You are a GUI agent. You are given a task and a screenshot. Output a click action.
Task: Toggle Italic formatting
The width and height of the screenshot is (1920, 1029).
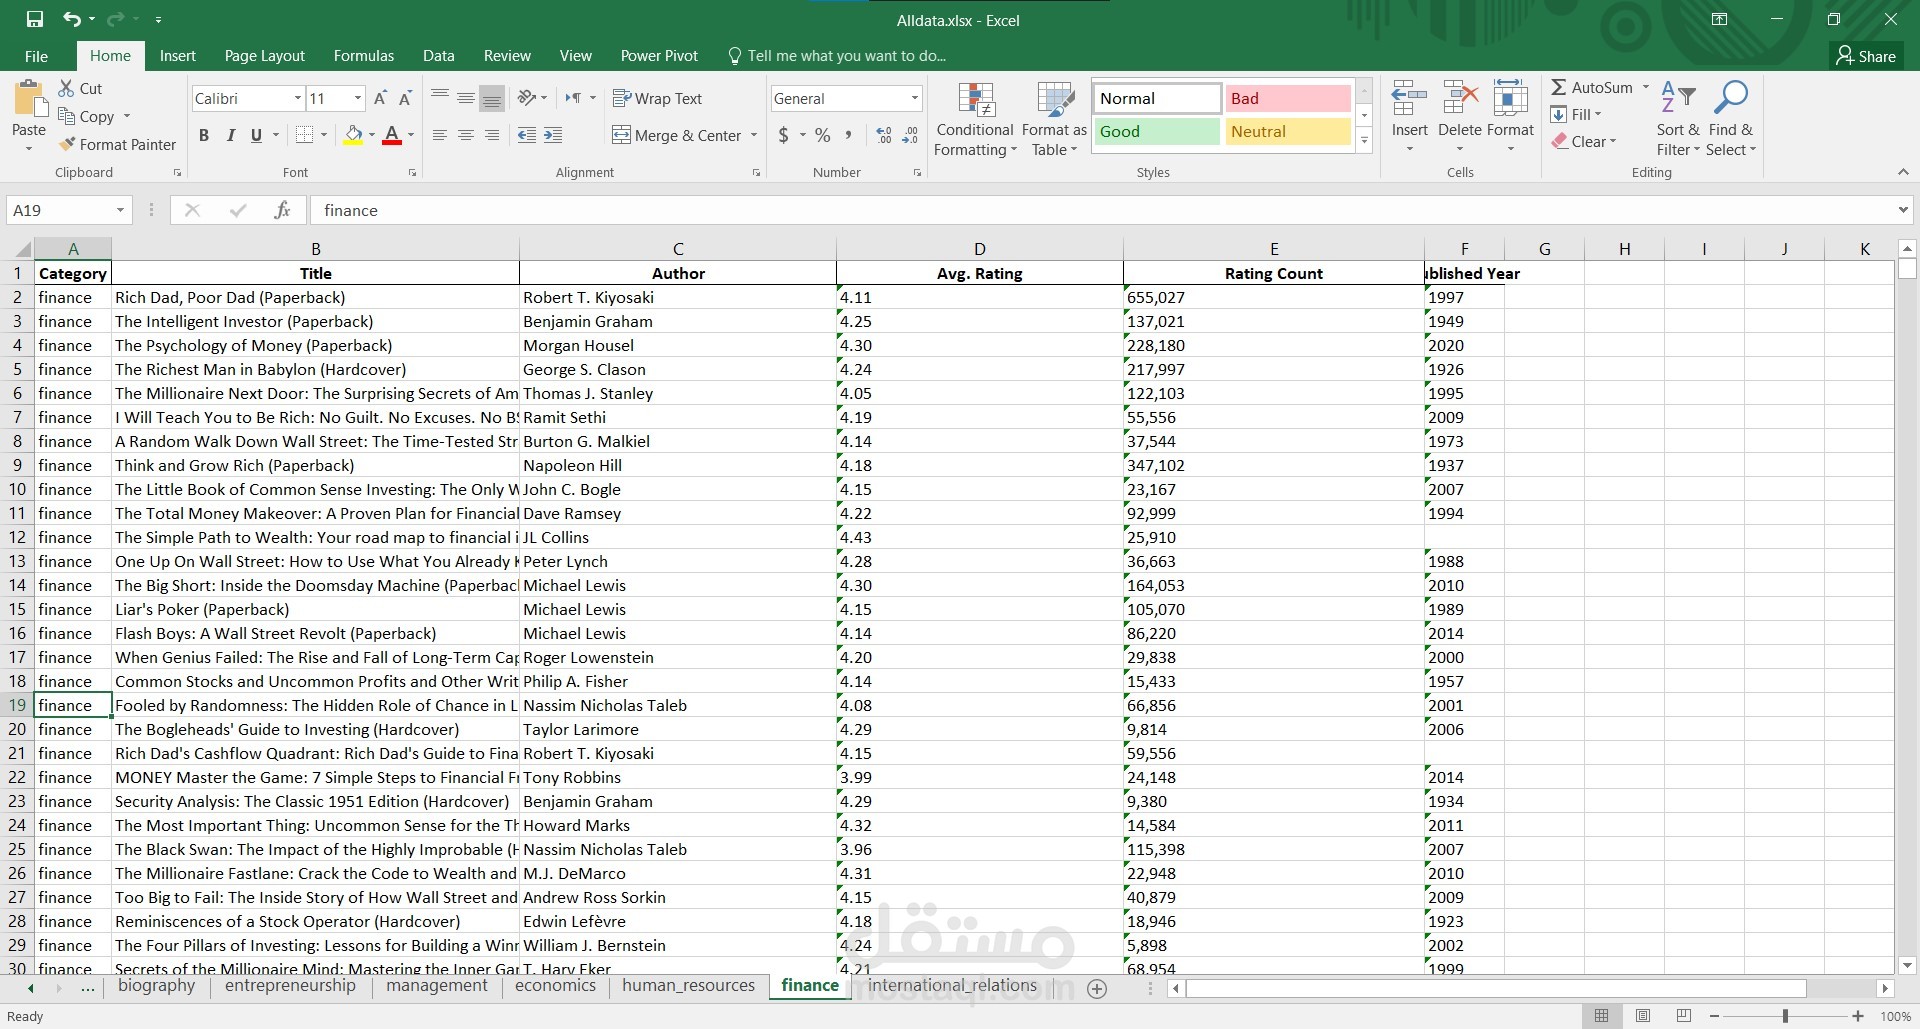230,135
